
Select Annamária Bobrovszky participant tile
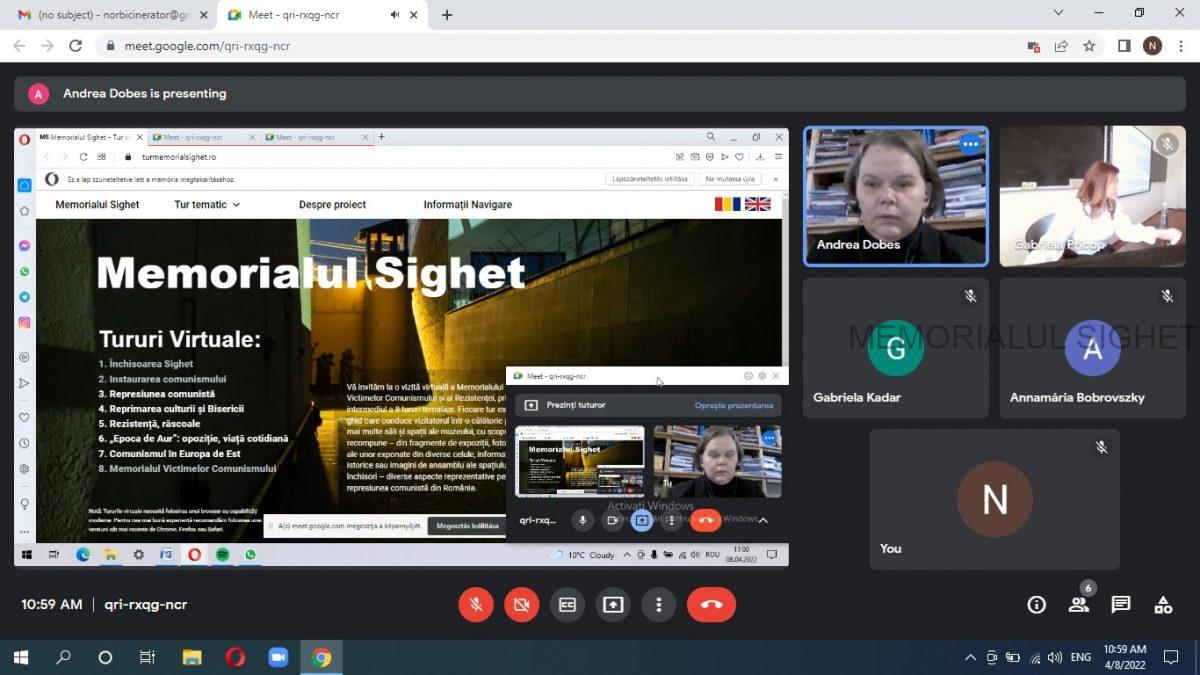(1092, 347)
